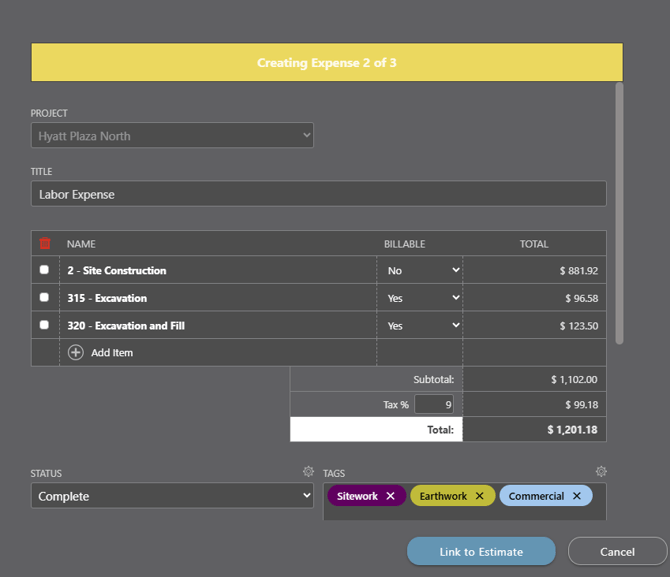Open the Status dropdown showing Complete

coord(172,496)
